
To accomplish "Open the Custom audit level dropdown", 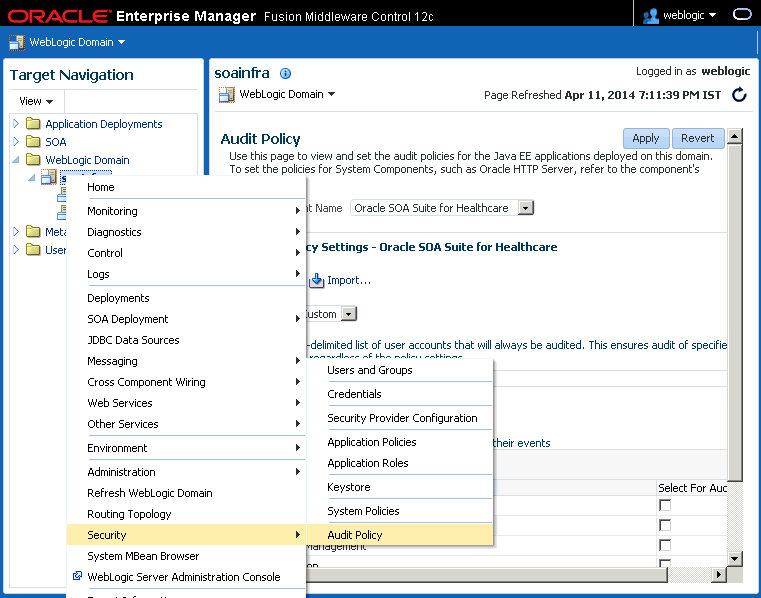I will (348, 314).
